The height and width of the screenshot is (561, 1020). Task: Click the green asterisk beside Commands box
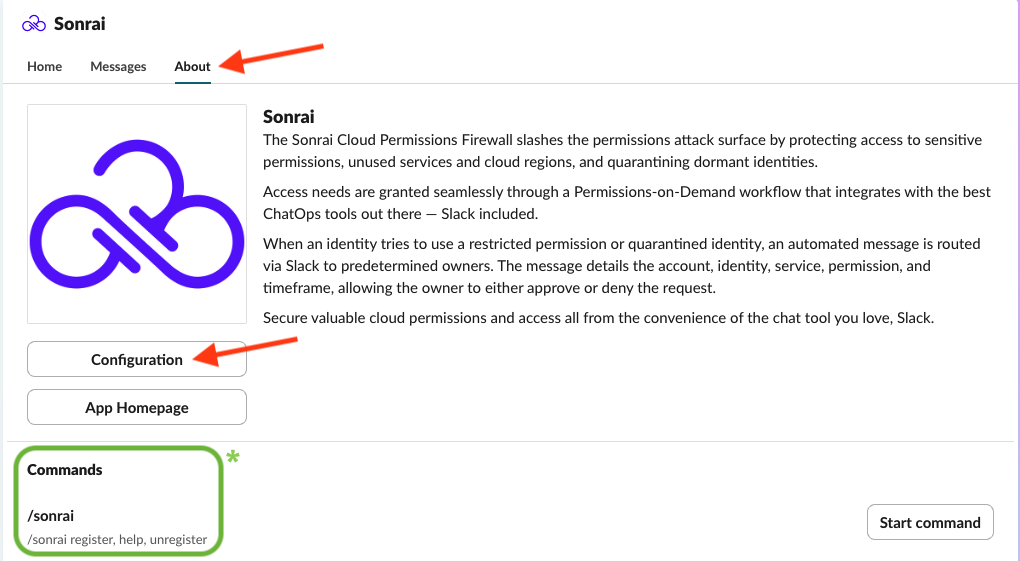[x=233, y=457]
